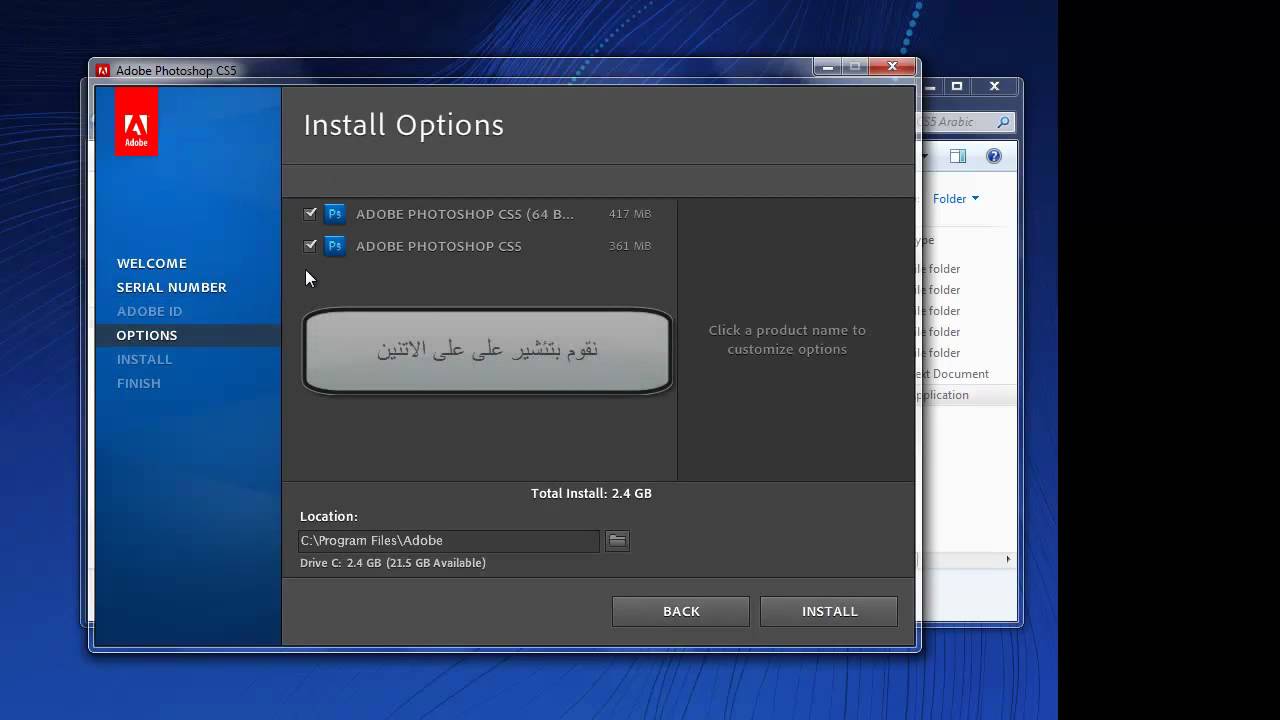The width and height of the screenshot is (1280, 720).
Task: Click the Ps icon of the 361 MB product
Action: point(335,245)
